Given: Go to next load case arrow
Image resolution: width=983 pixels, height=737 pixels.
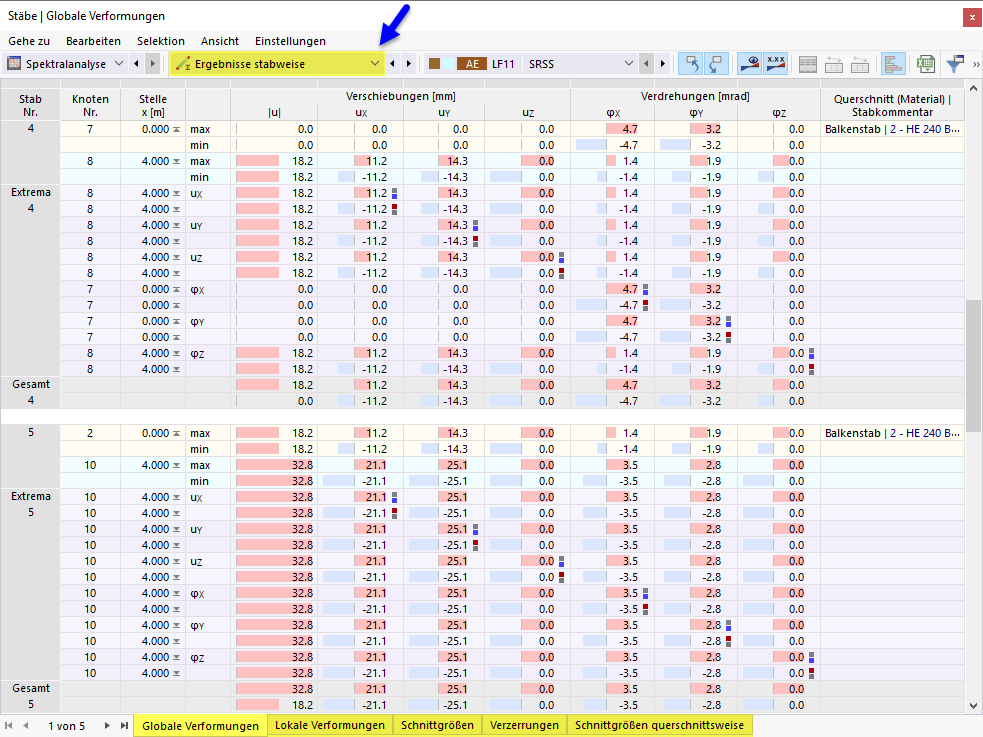Looking at the screenshot, I should tap(663, 64).
